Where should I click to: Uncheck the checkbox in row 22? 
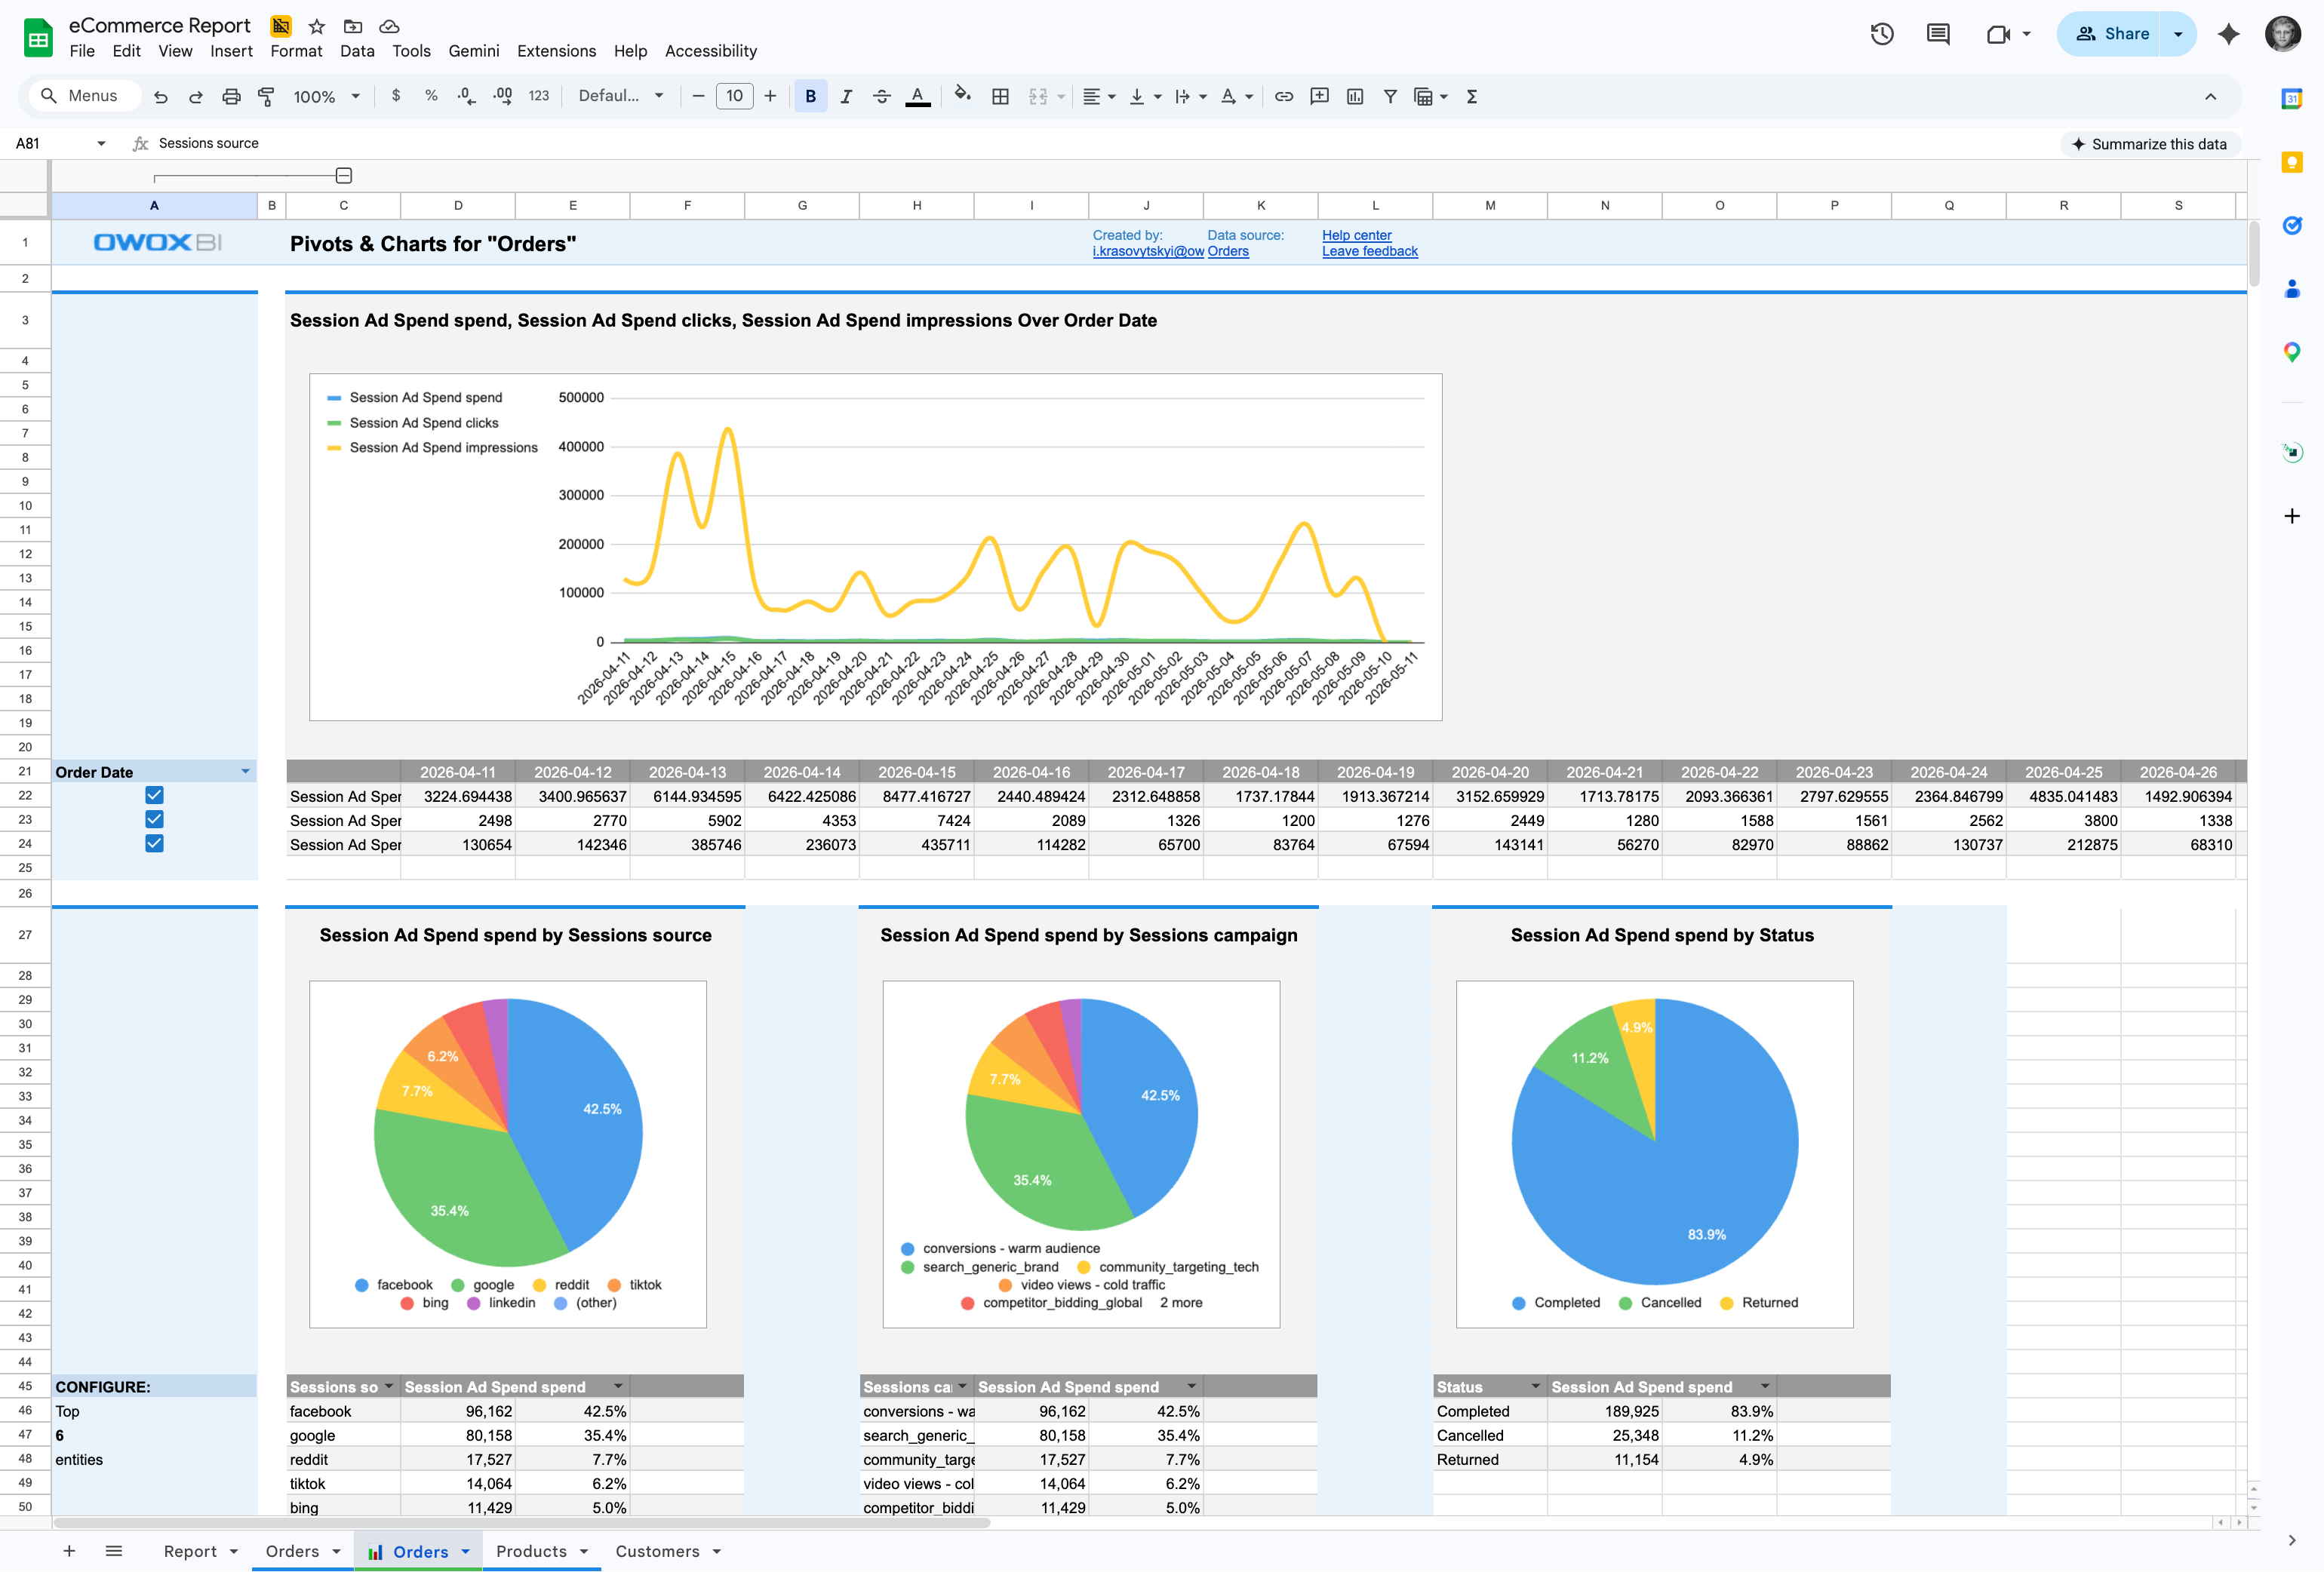154,795
